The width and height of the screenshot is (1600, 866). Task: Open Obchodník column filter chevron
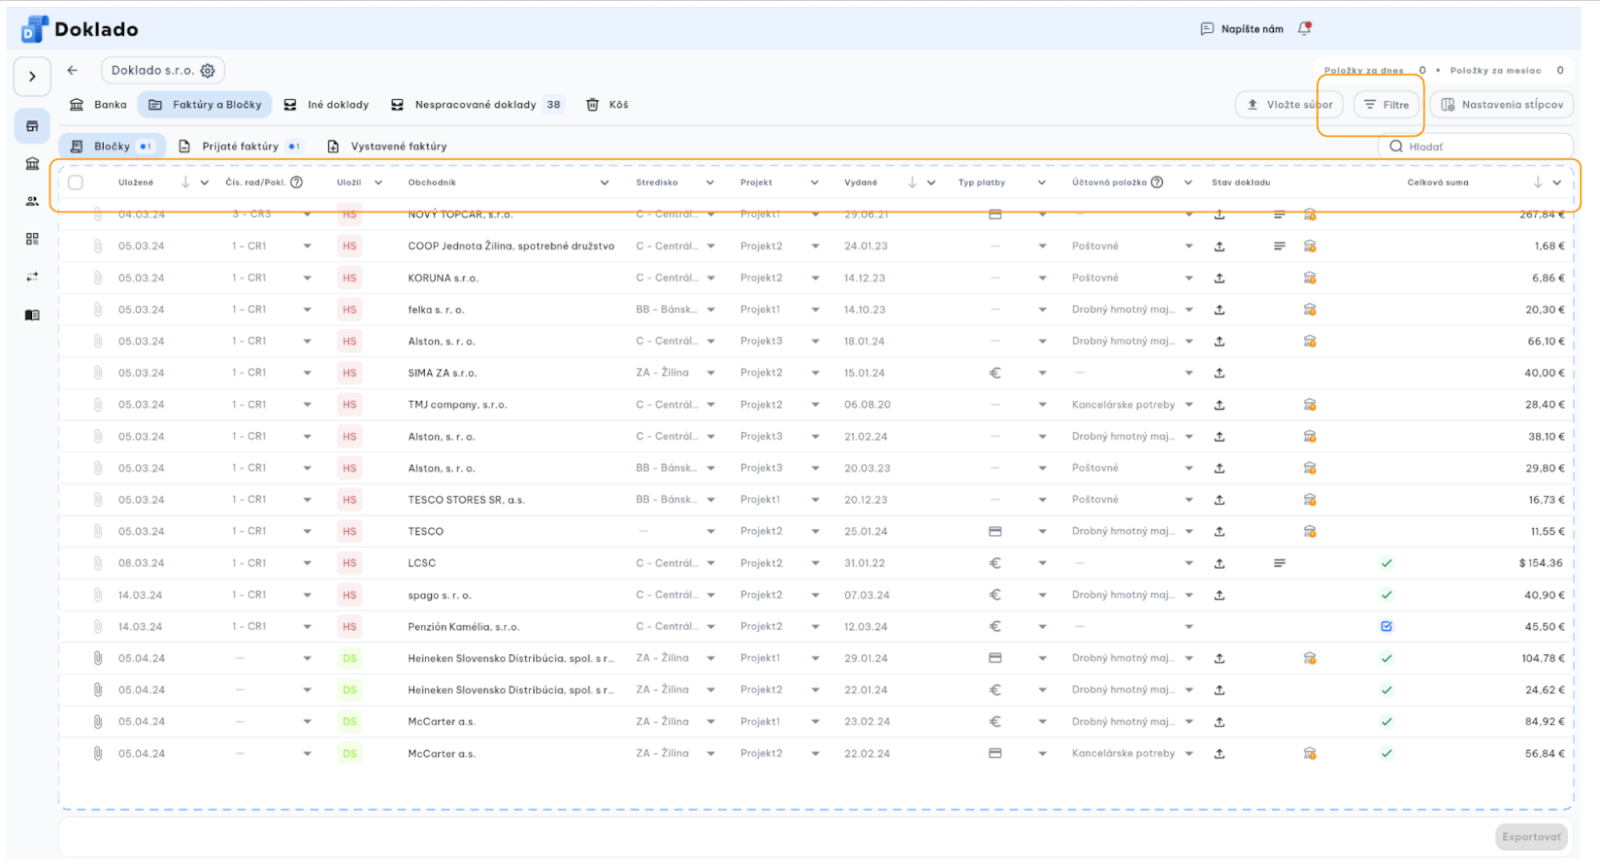604,183
